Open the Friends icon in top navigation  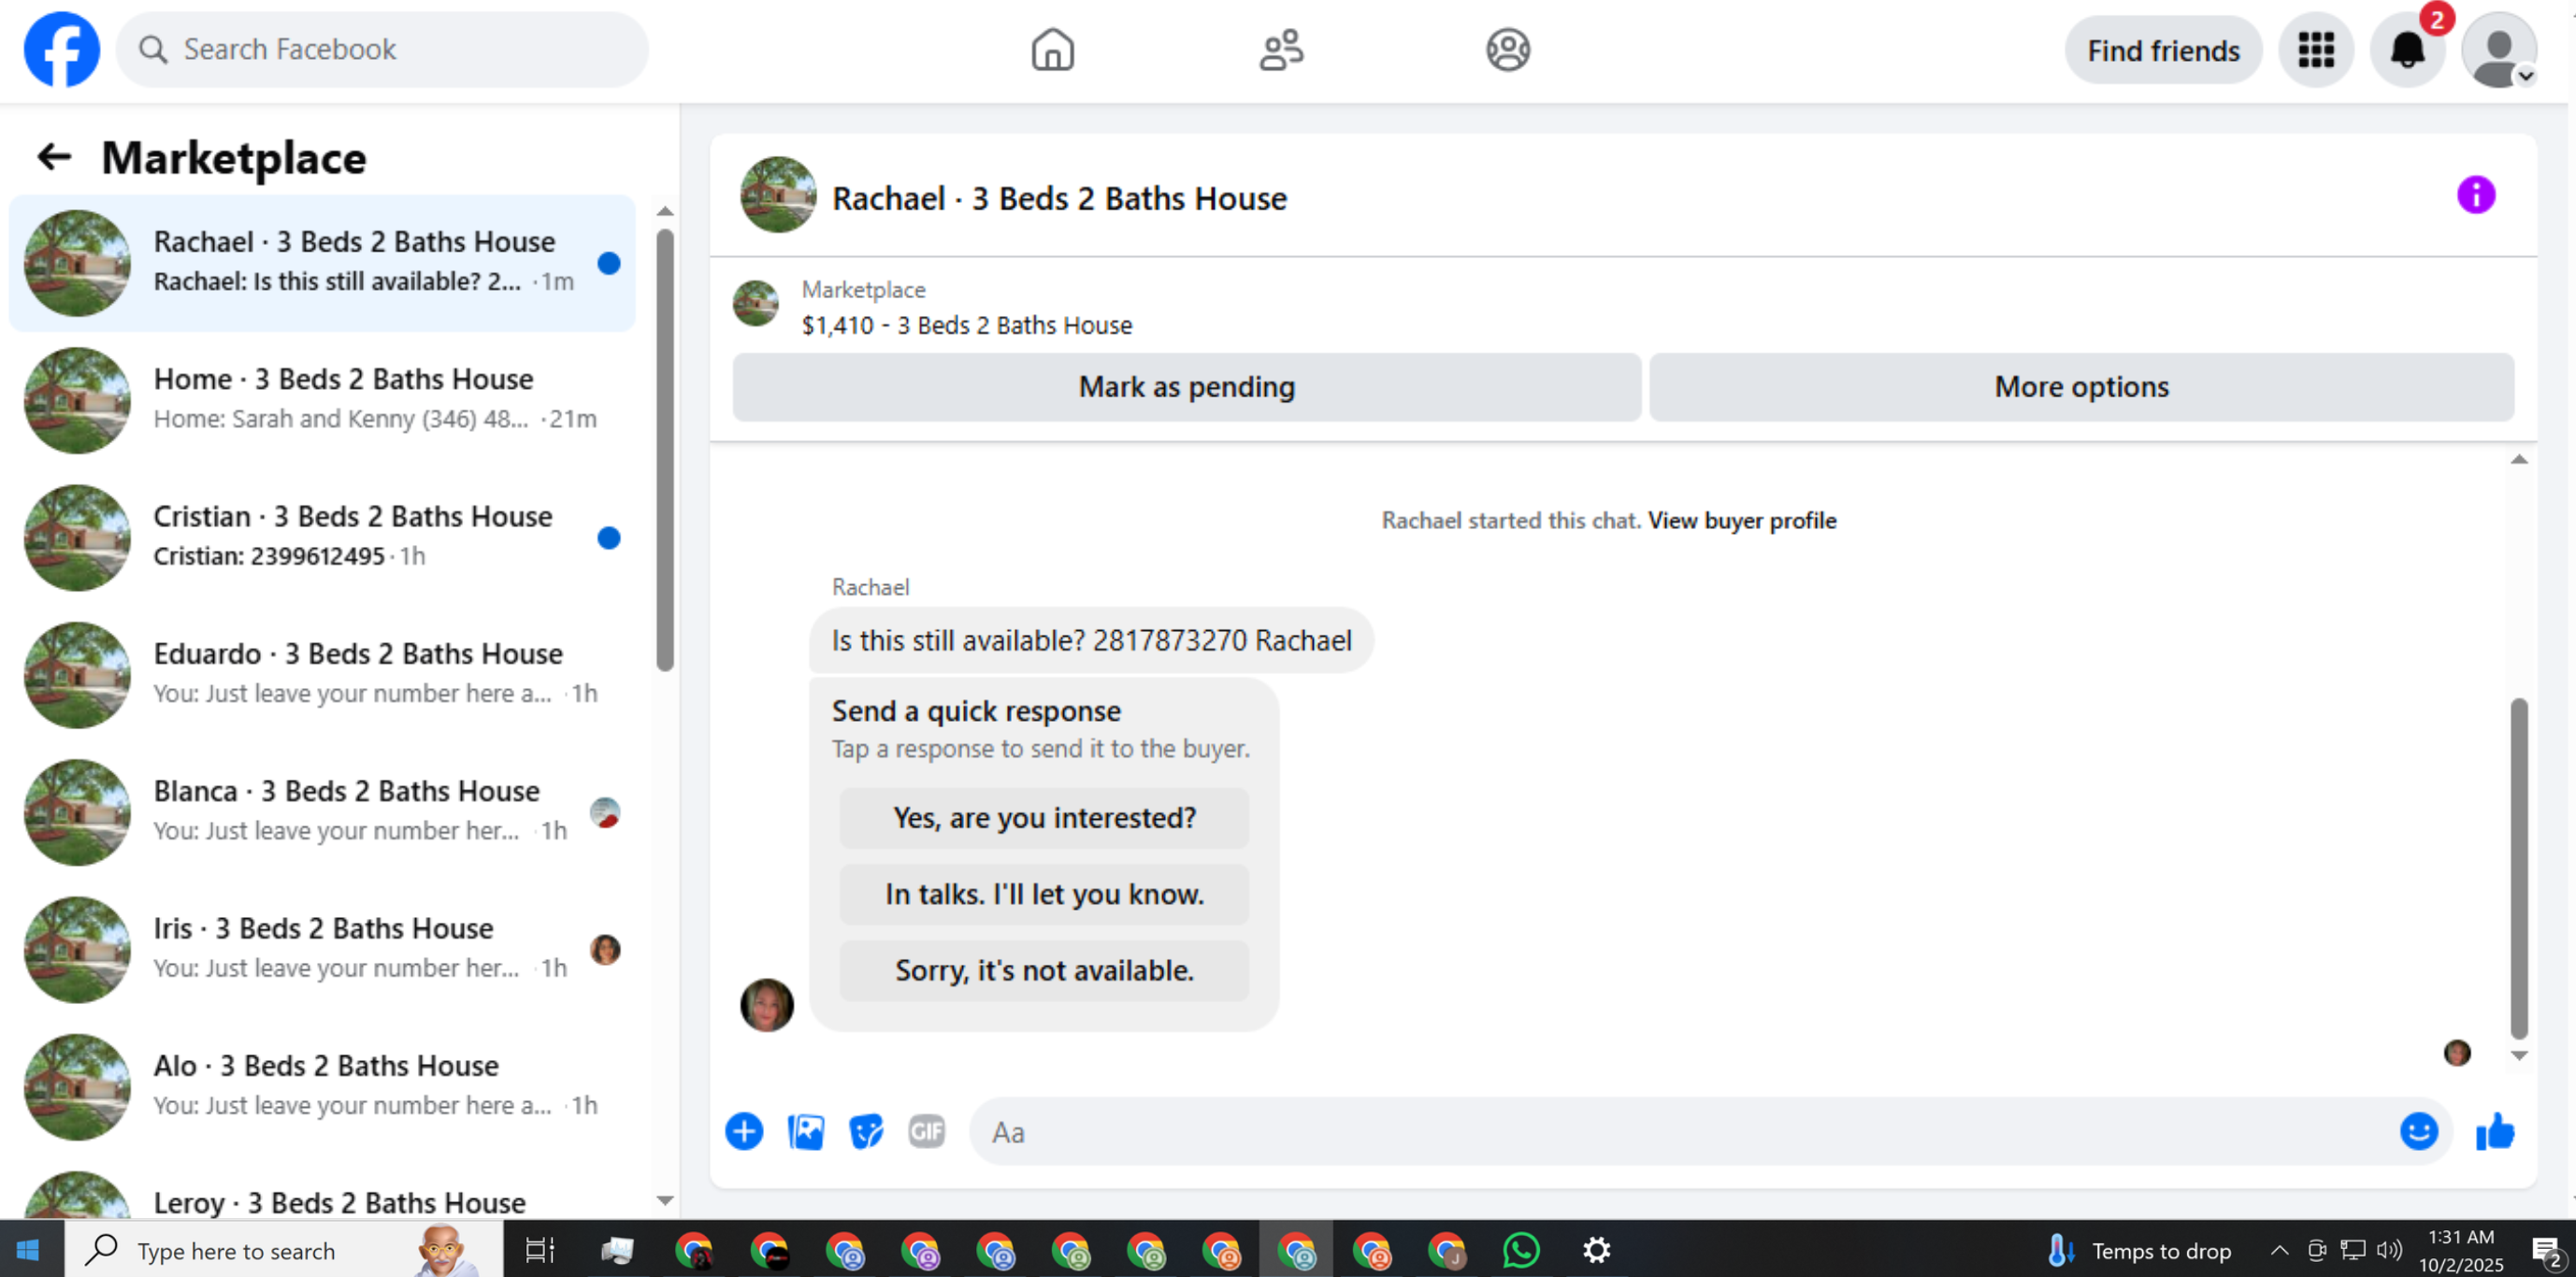1281,50
